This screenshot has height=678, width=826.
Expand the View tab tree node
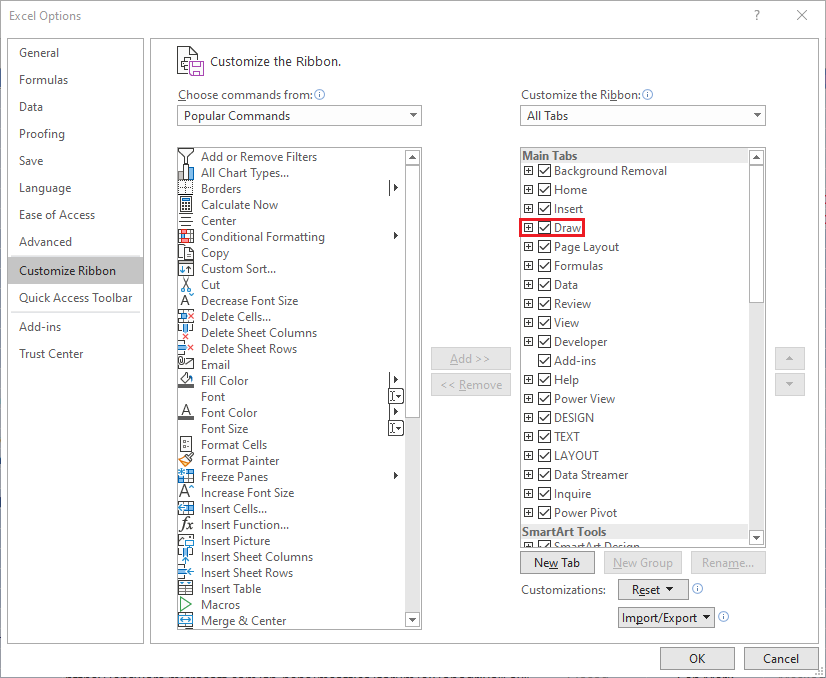528,322
